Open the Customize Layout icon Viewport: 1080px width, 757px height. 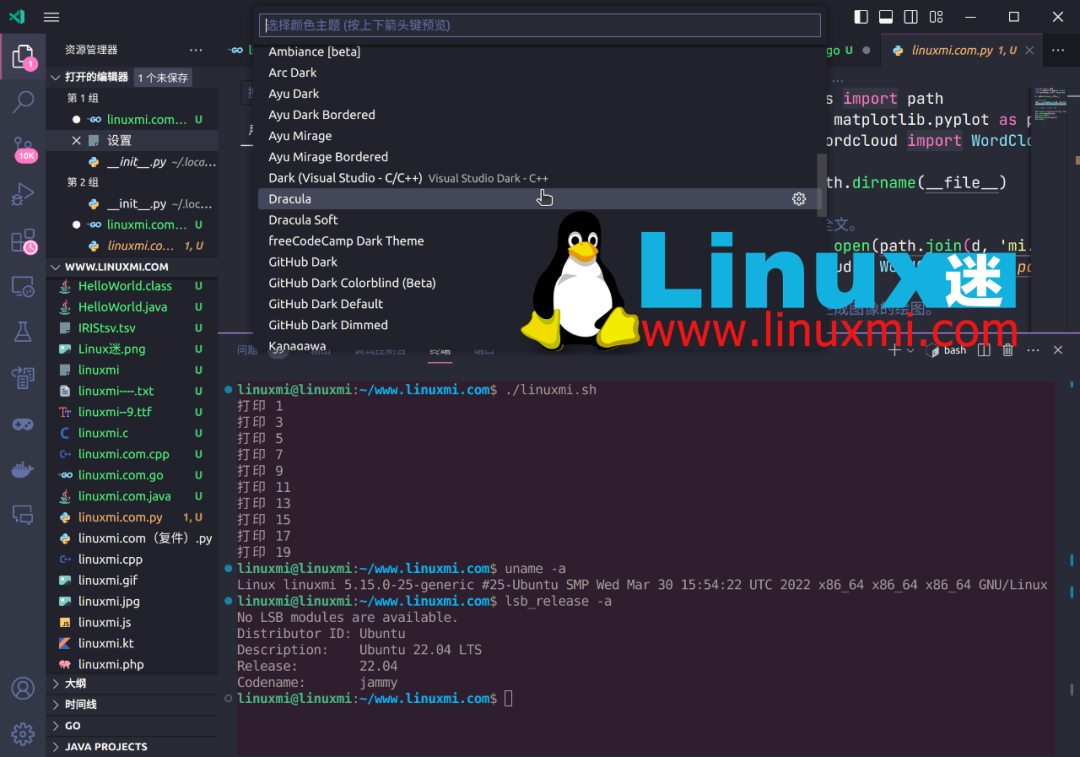(936, 17)
